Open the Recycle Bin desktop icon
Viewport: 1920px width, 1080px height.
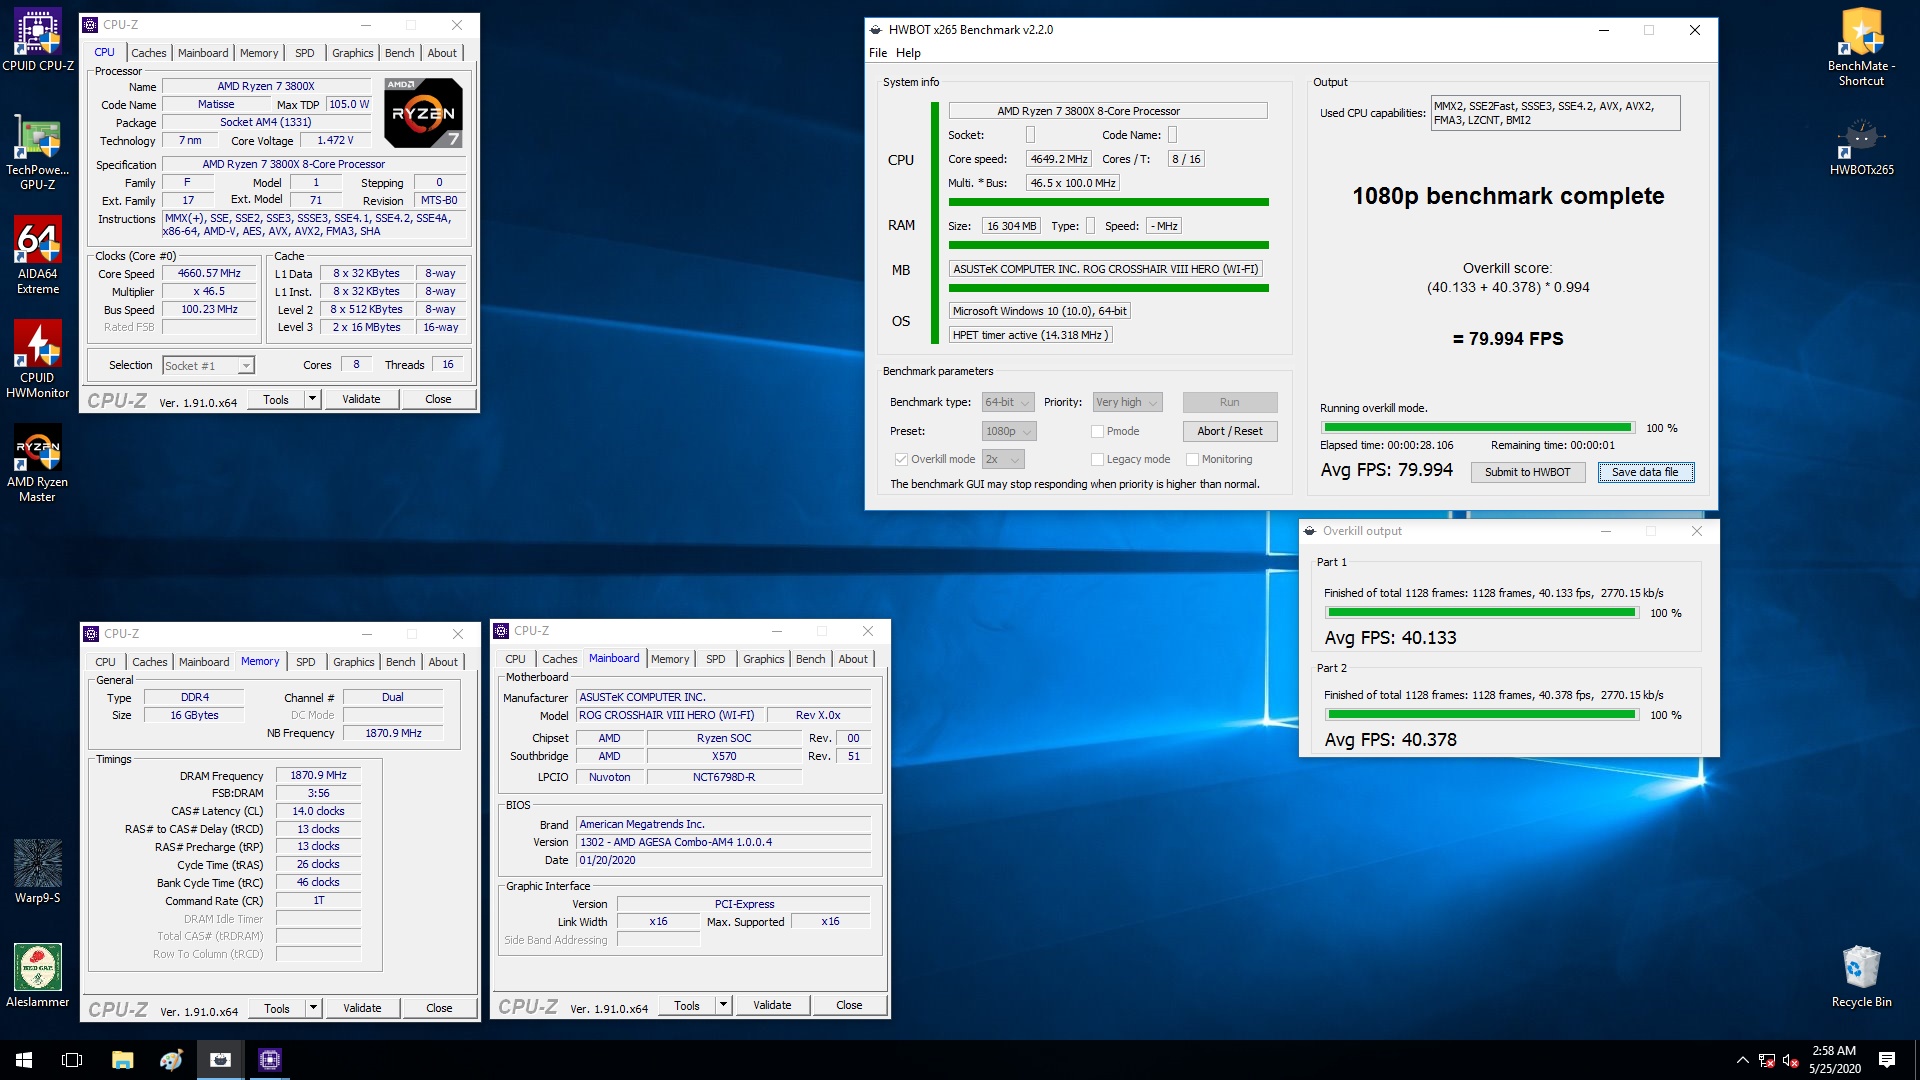point(1861,976)
